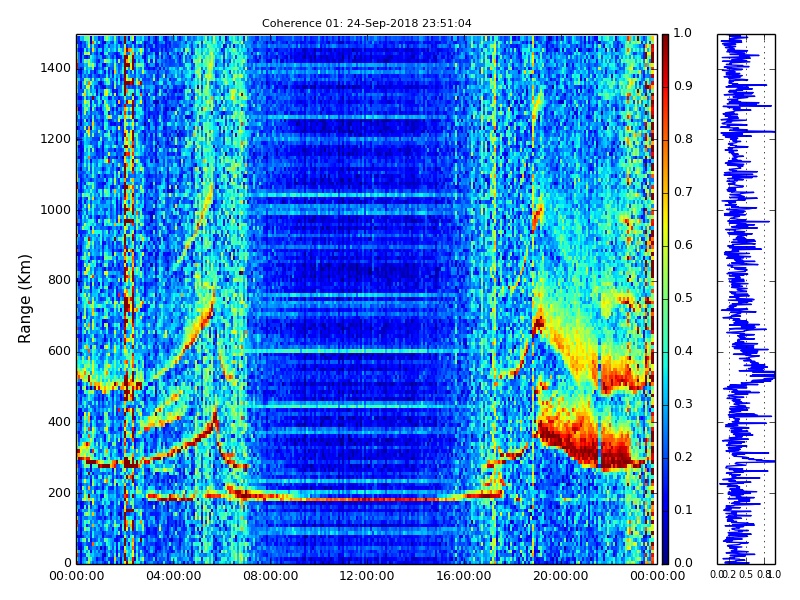Click the 1400 range tick label
This screenshot has height=600, width=800.
55,68
